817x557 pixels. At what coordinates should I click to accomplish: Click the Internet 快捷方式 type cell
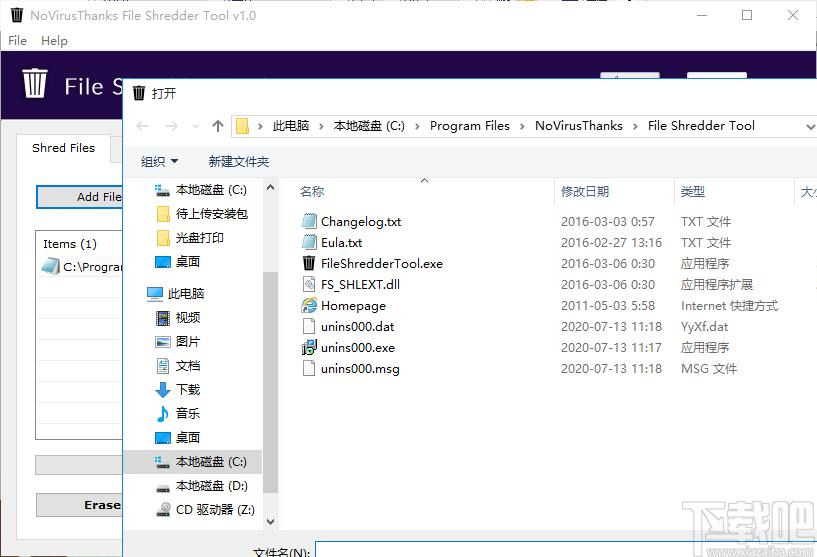pos(729,305)
